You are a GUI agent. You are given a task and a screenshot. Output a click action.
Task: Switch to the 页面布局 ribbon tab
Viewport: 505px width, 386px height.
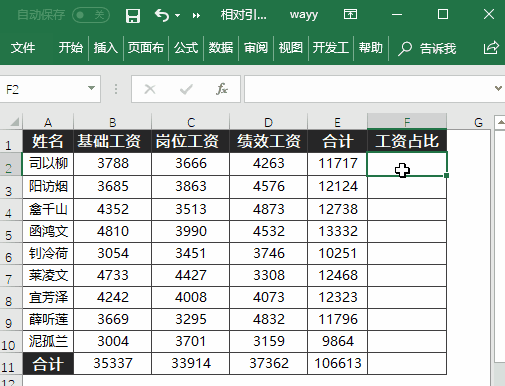pyautogui.click(x=146, y=48)
